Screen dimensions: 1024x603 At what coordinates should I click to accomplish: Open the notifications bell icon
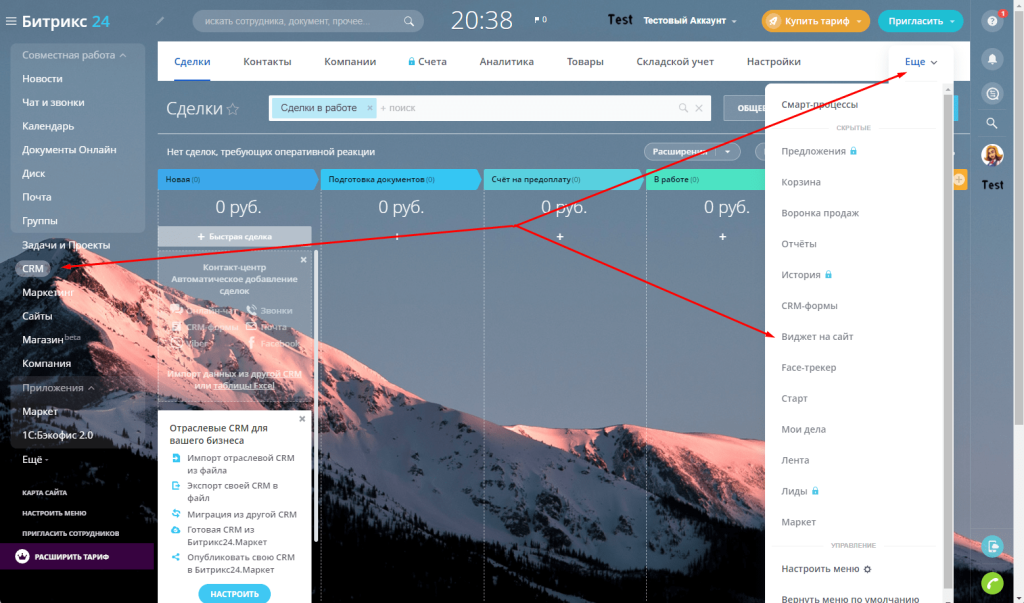click(x=992, y=58)
